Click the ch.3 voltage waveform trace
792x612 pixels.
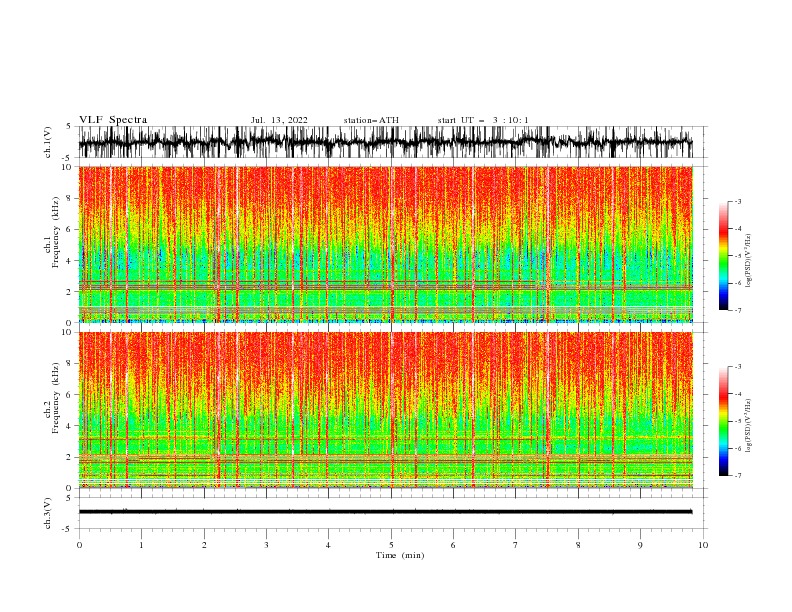pyautogui.click(x=385, y=512)
